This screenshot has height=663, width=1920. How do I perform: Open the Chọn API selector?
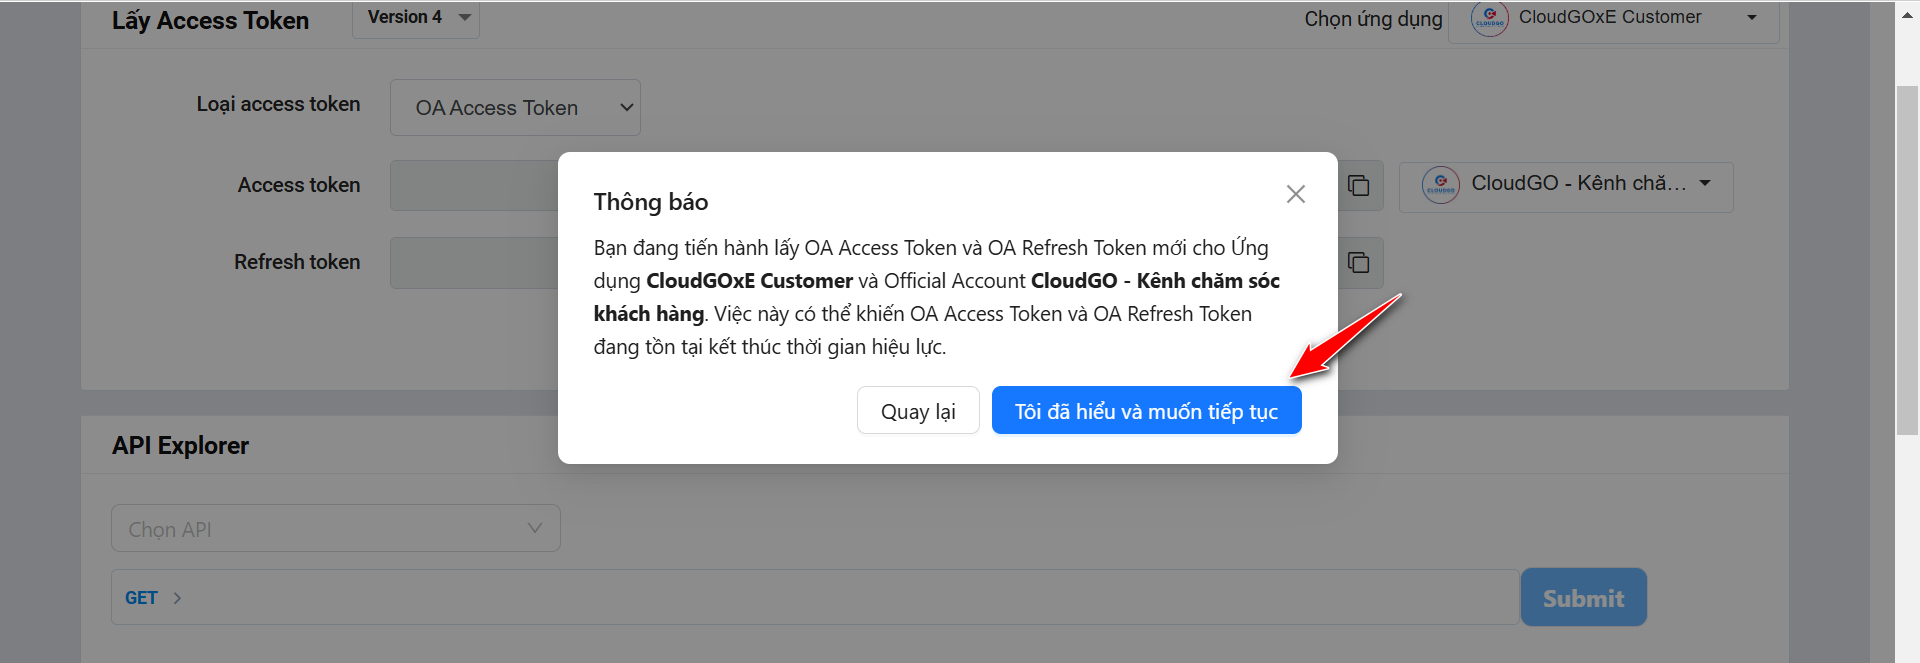335,528
